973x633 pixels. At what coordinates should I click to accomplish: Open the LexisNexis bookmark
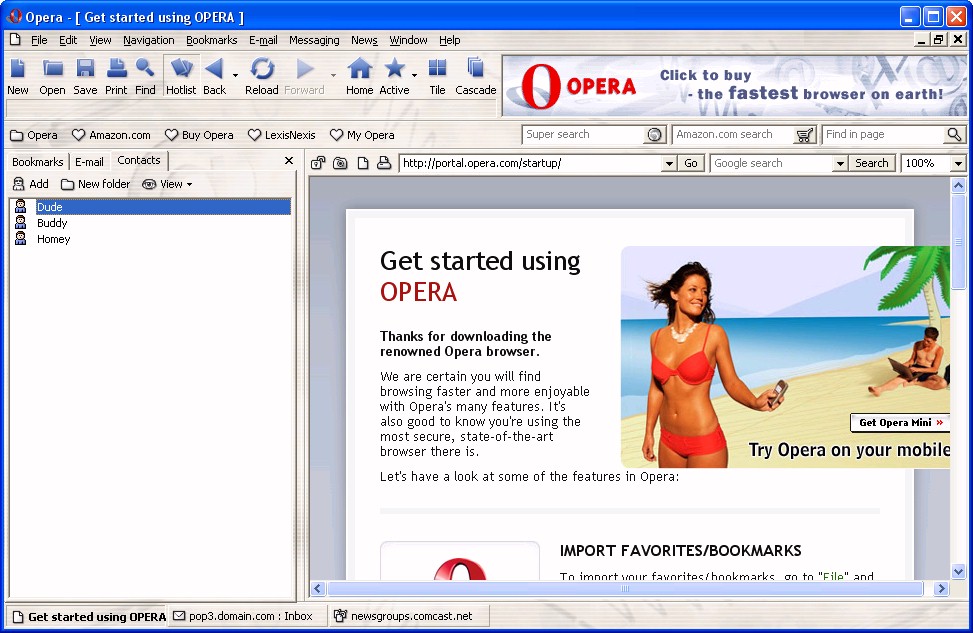(282, 135)
